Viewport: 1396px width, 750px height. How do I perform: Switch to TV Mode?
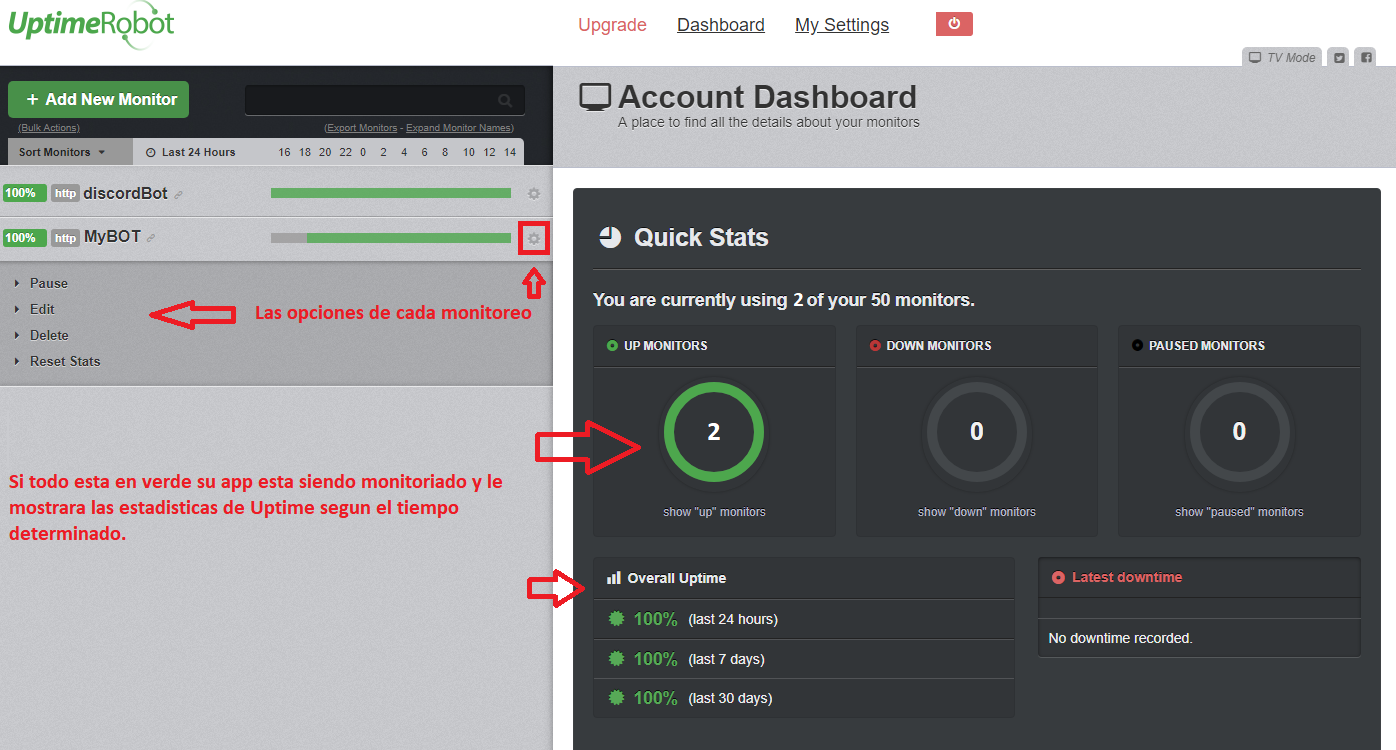pyautogui.click(x=1282, y=57)
